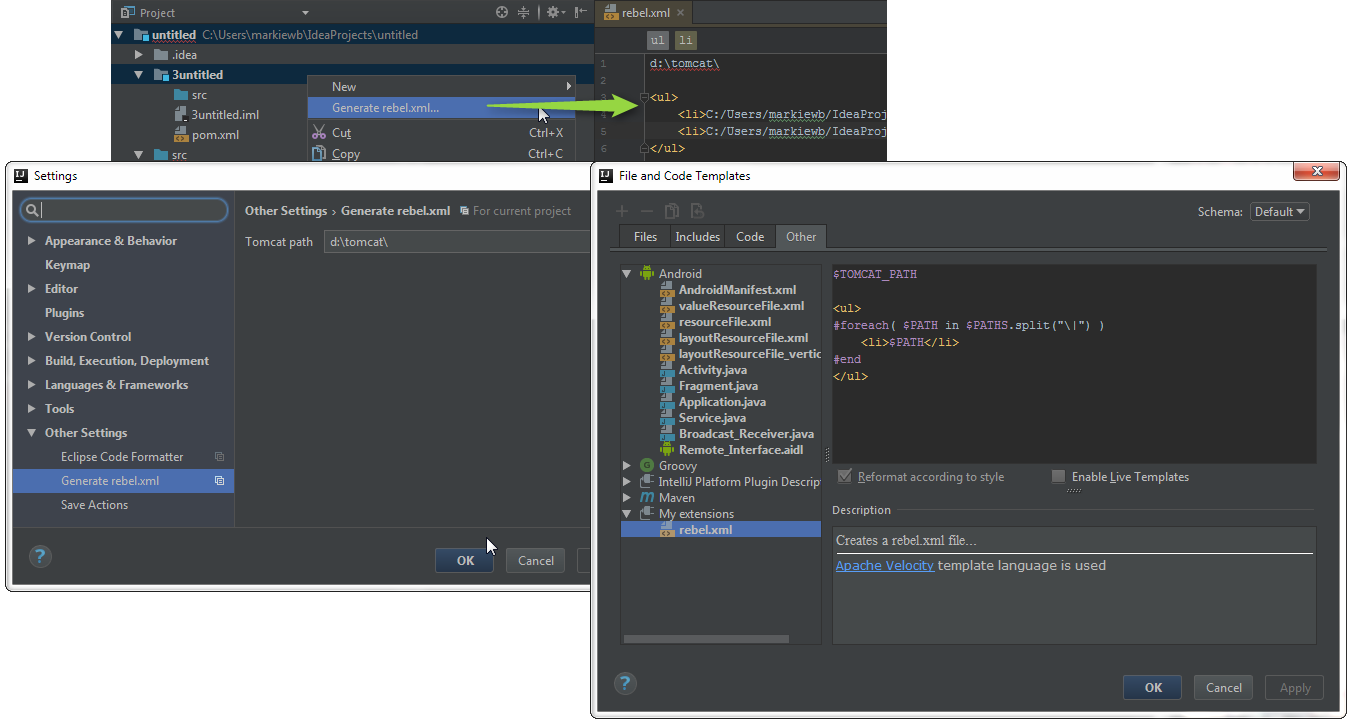Select Save Actions in Settings list

click(94, 505)
